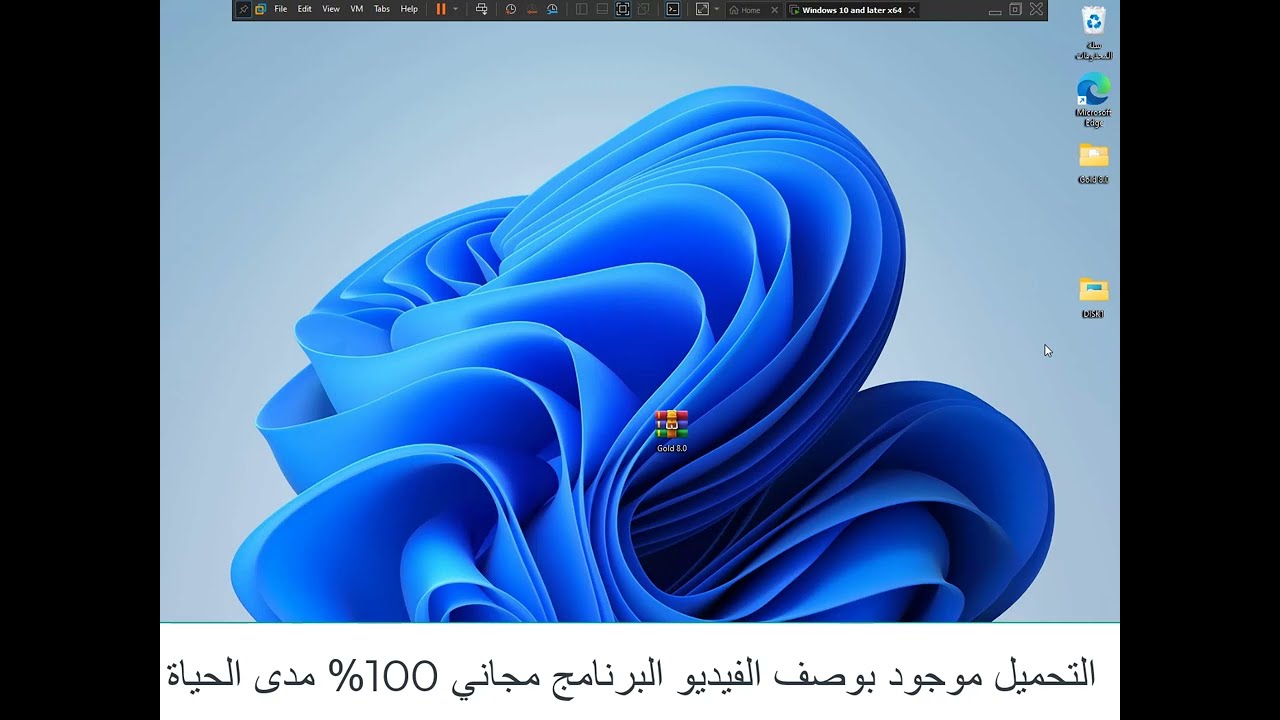Screen dimensions: 1280x720
Task: Toggle the library sidebar view
Action: tap(581, 9)
